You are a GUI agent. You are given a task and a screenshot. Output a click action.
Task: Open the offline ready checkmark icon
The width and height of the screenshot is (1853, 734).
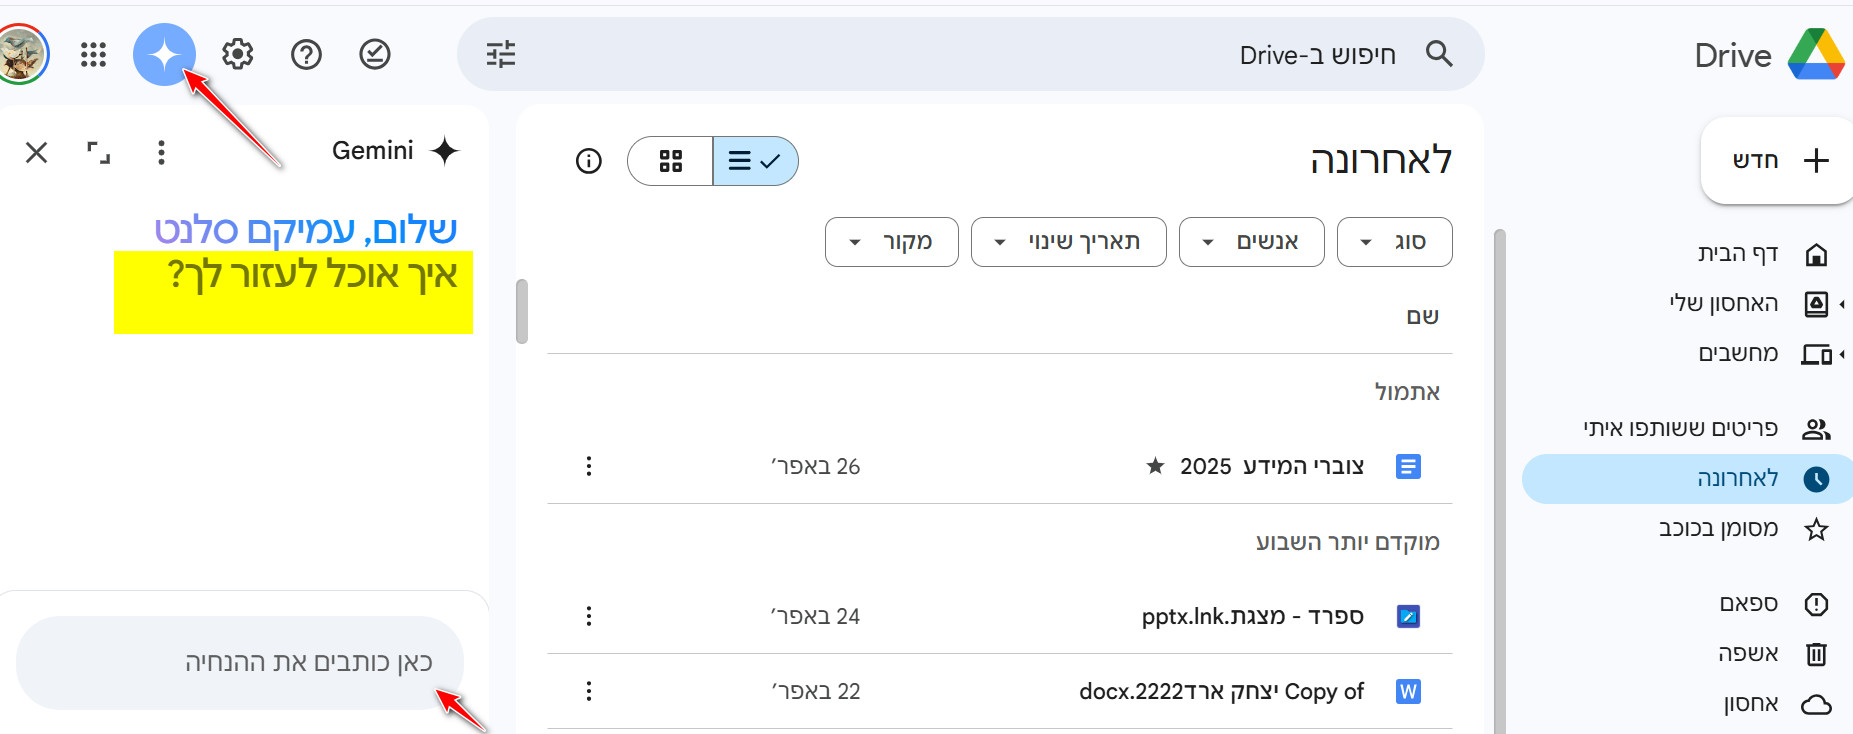pyautogui.click(x=375, y=54)
